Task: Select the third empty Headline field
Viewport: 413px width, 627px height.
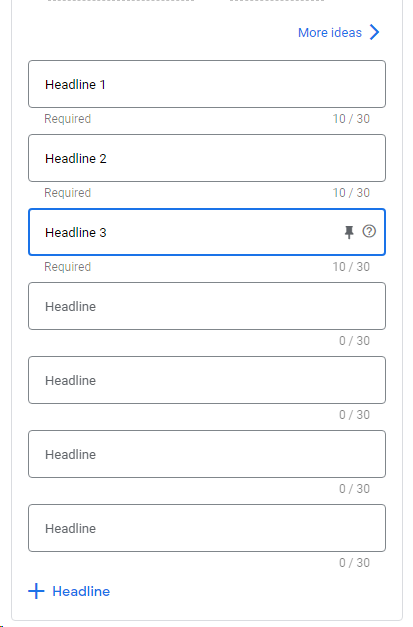Action: point(207,454)
